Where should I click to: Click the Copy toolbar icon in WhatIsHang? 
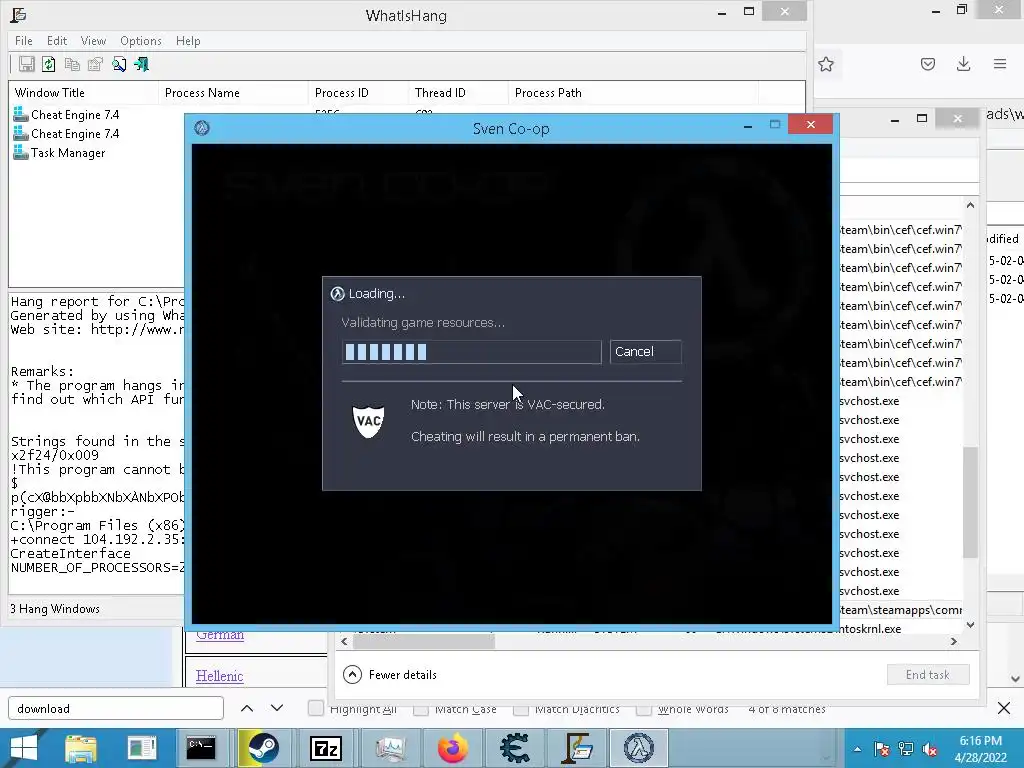[72, 64]
